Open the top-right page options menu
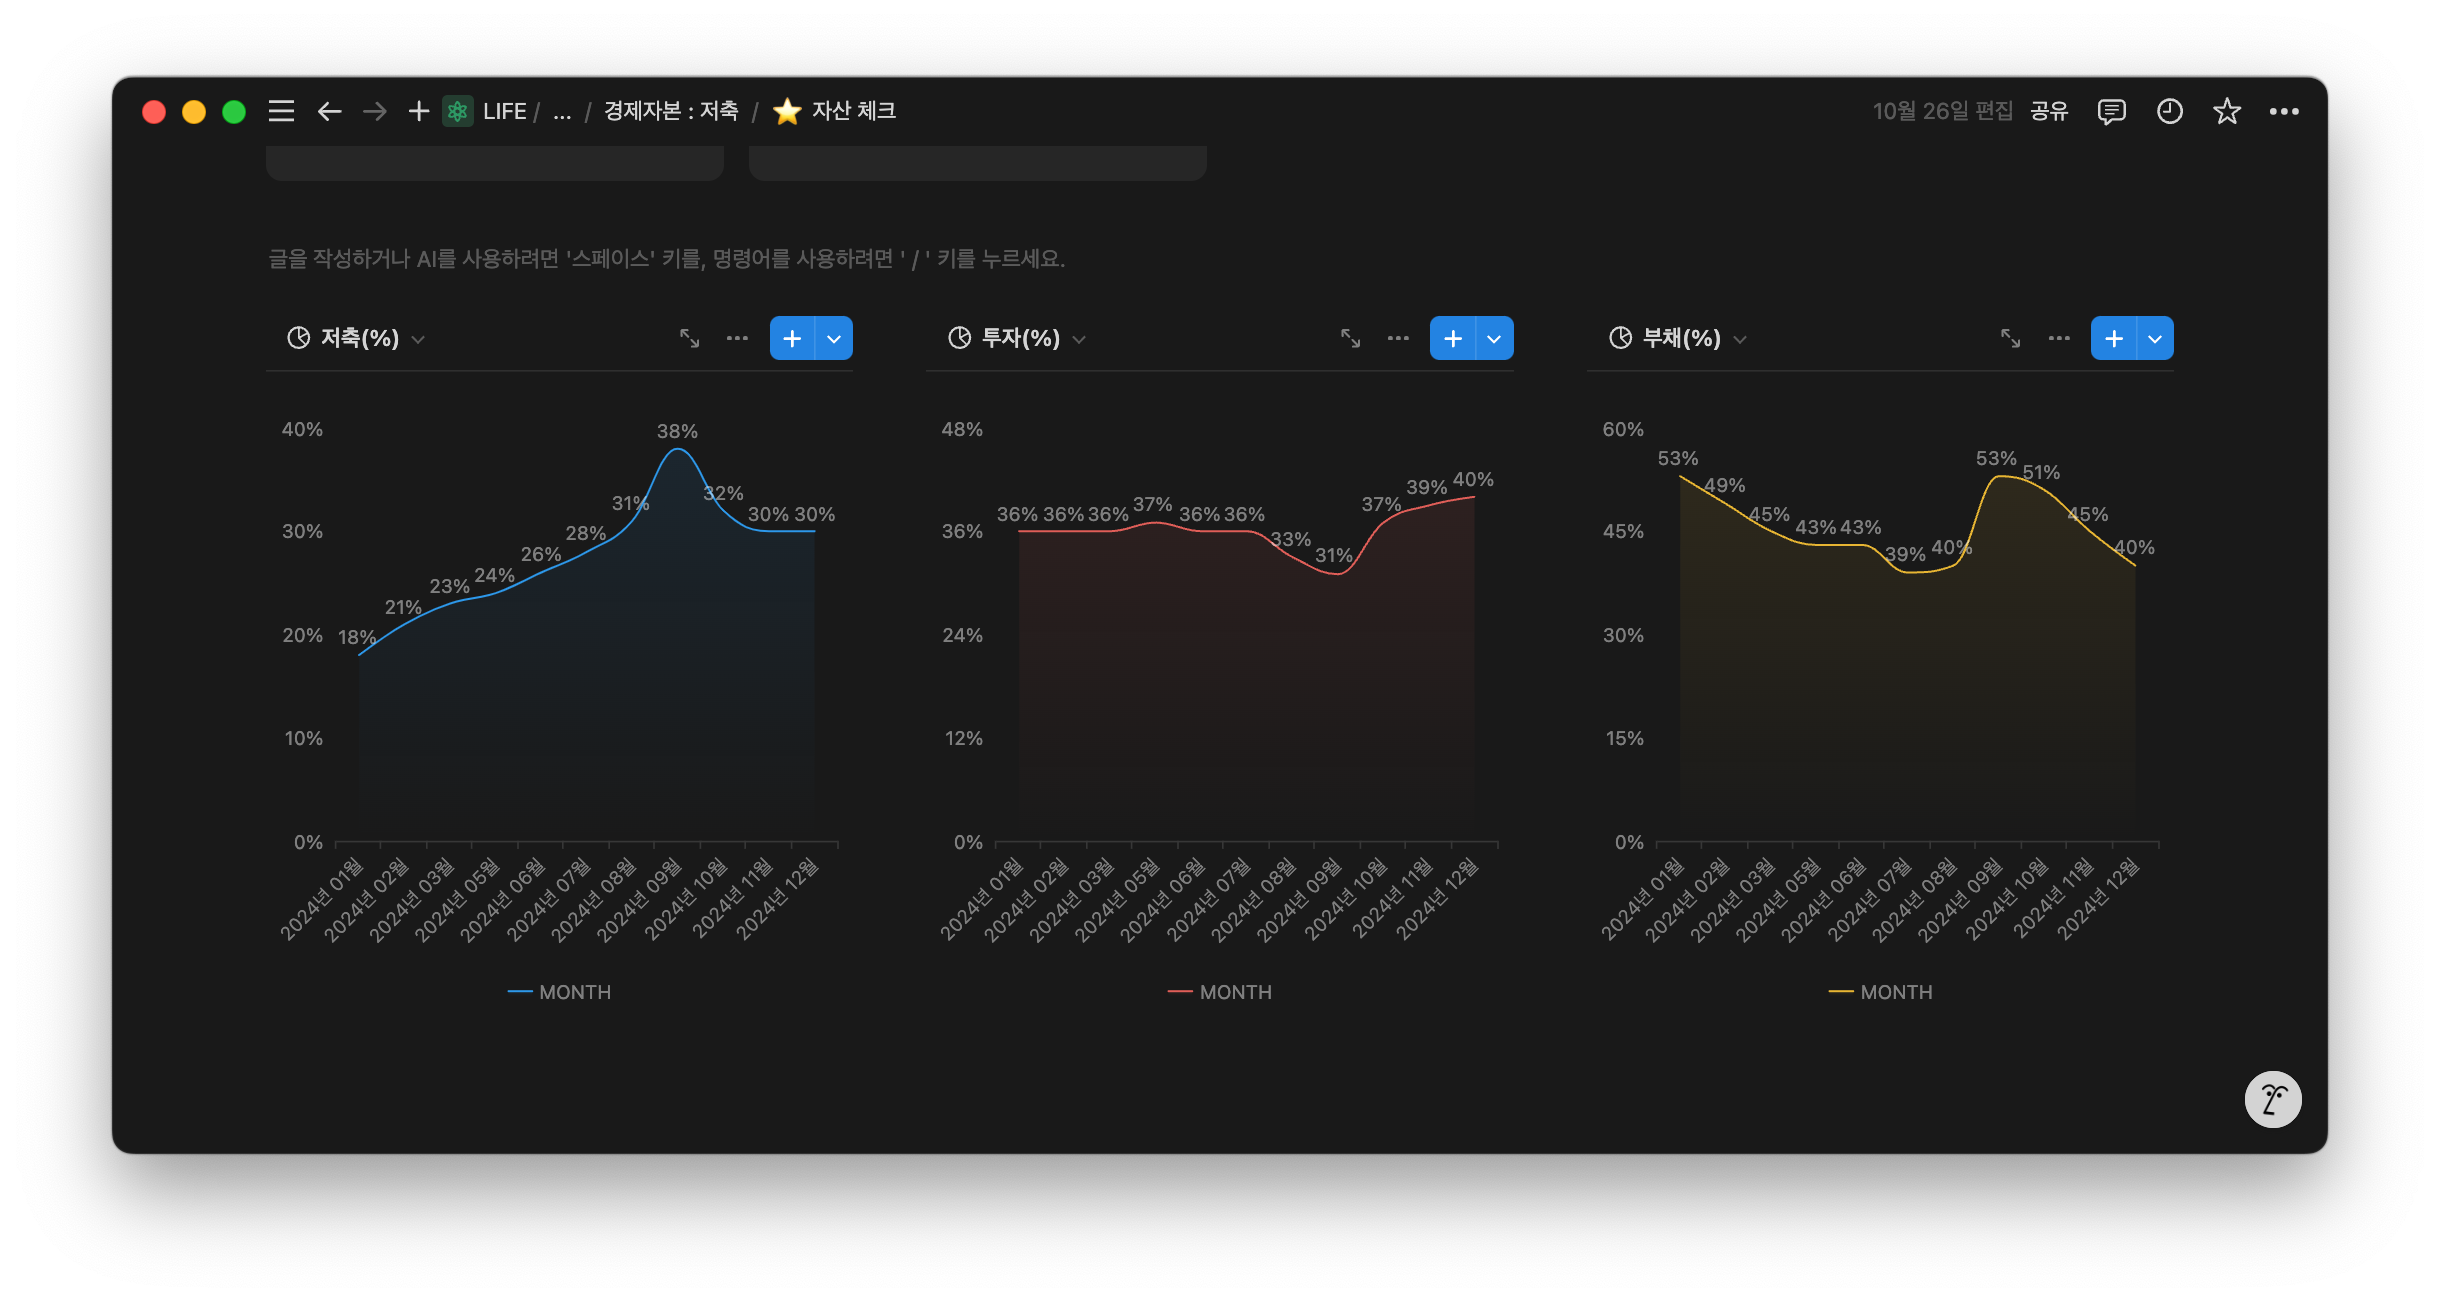Viewport: 2440px width, 1302px height. click(2283, 111)
